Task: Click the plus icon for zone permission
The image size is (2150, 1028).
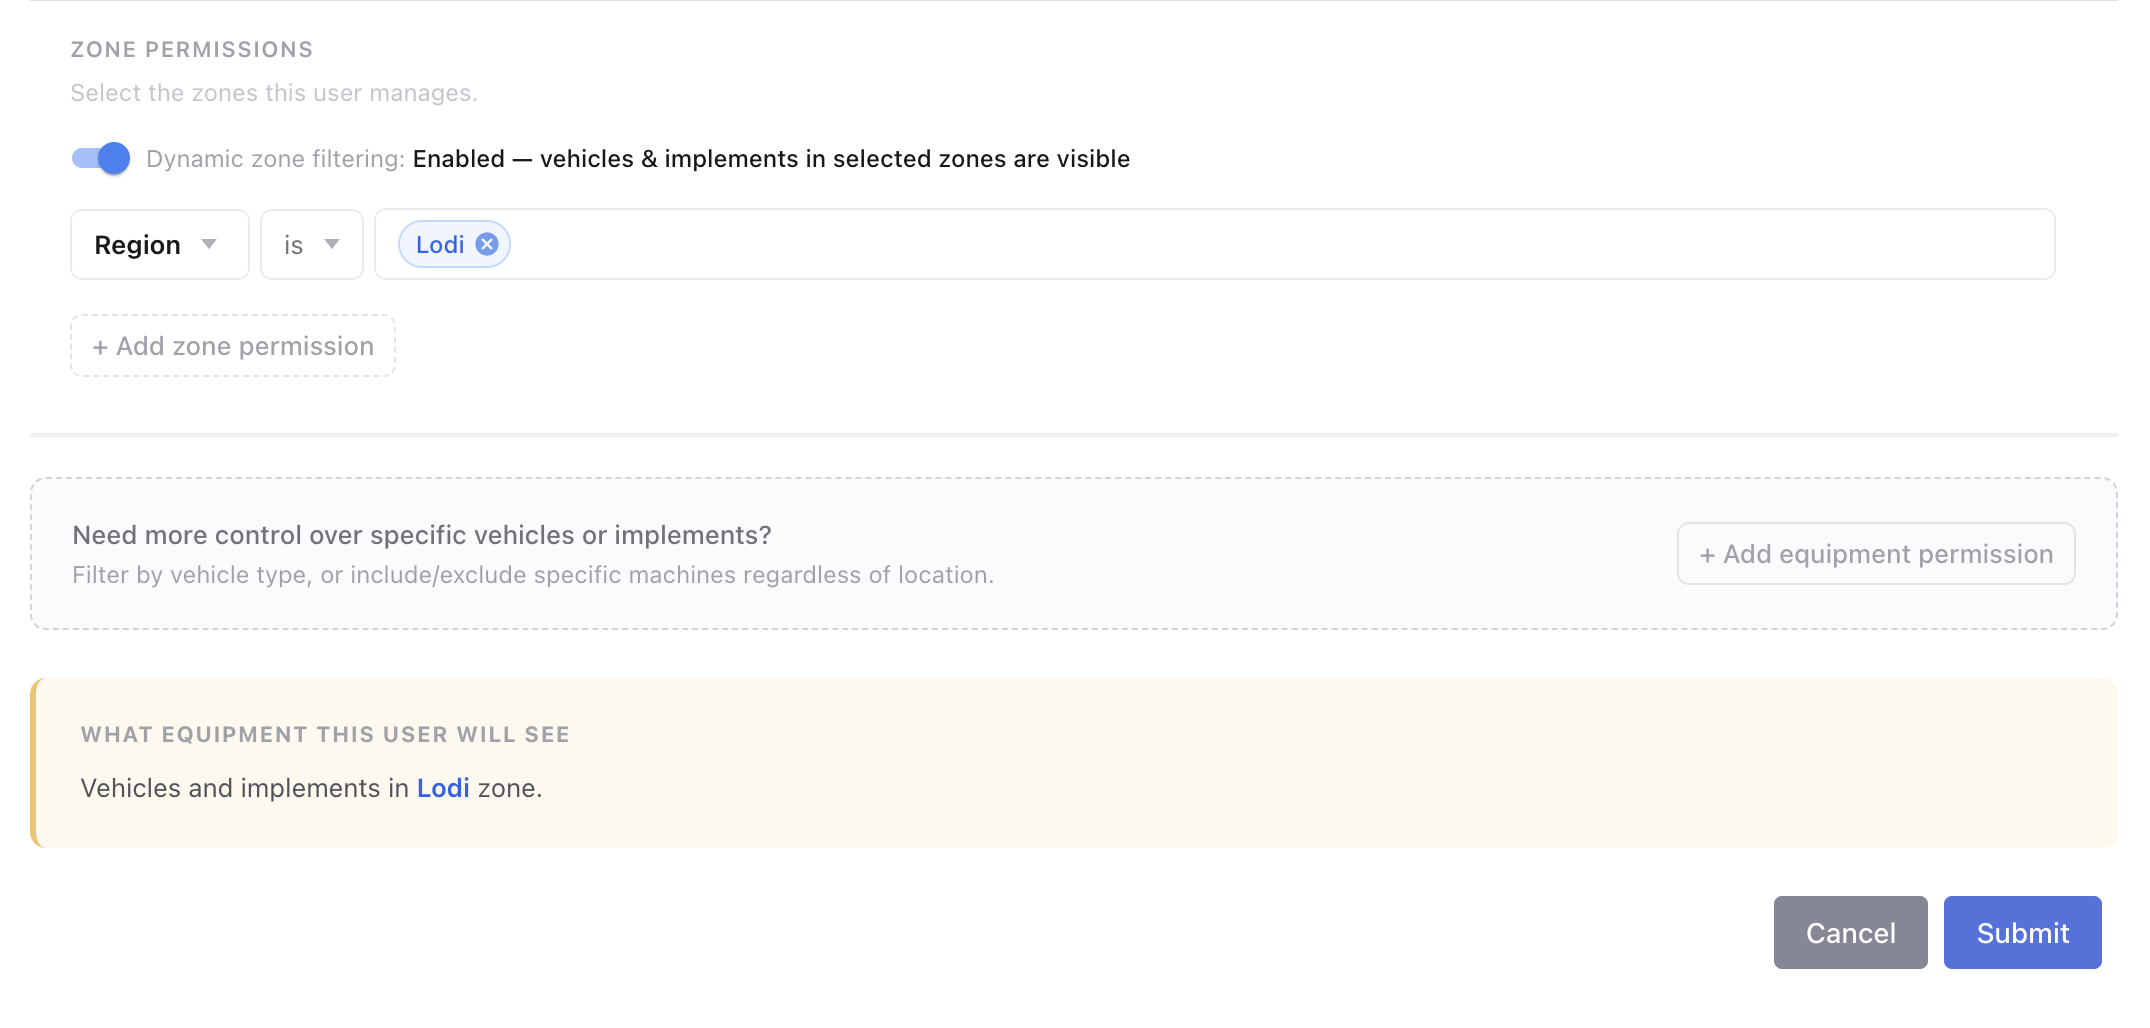Action: pyautogui.click(x=100, y=347)
